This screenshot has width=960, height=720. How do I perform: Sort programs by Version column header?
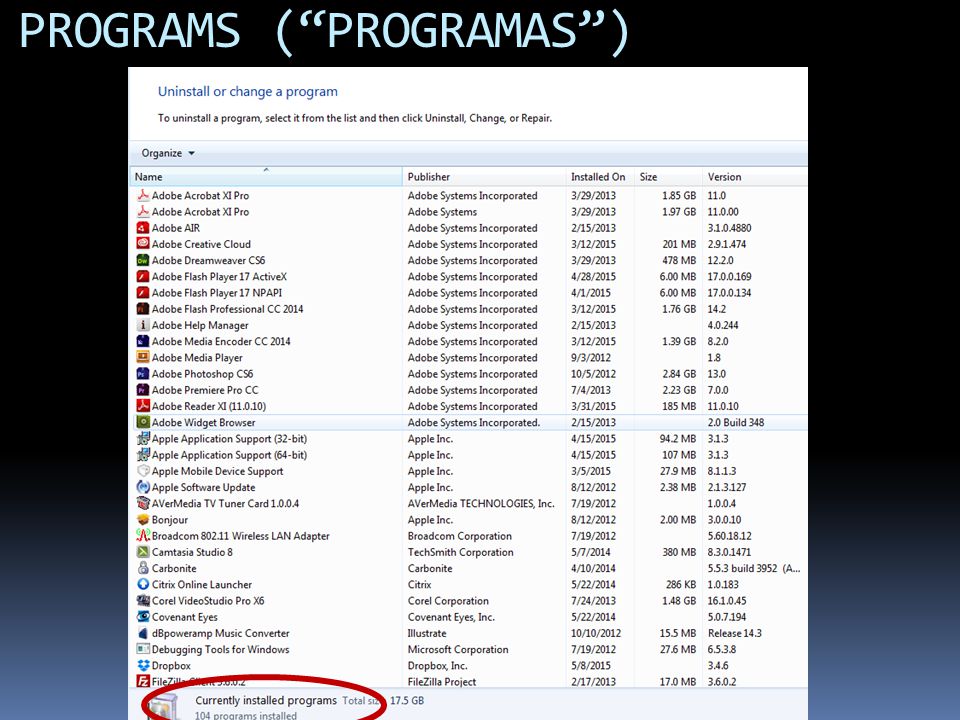pos(754,177)
